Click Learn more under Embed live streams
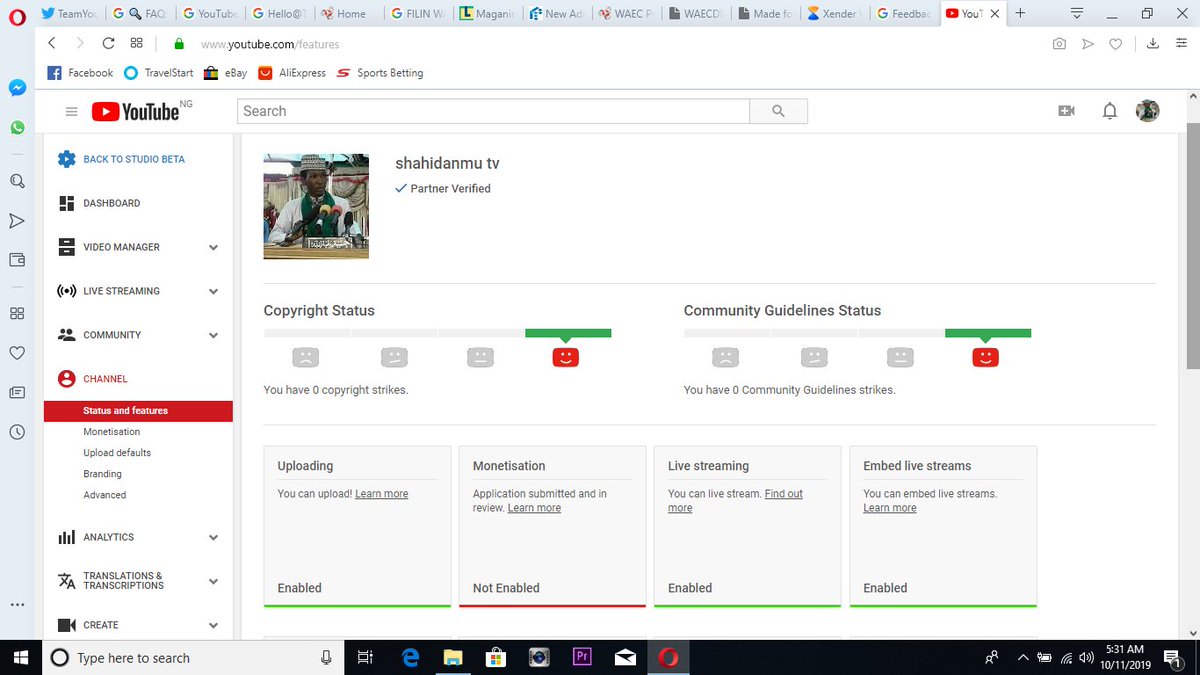Image resolution: width=1200 pixels, height=675 pixels. pyautogui.click(x=890, y=508)
